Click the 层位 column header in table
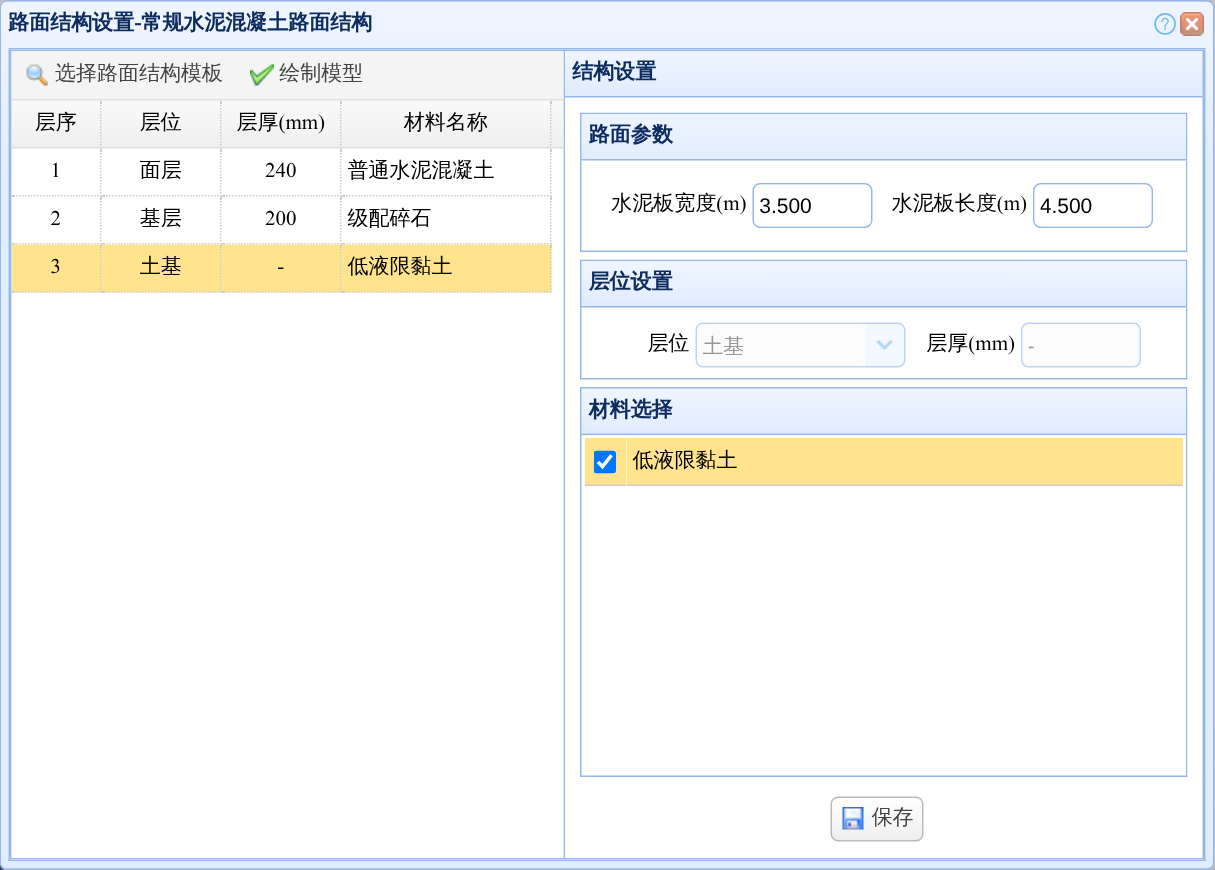Image resolution: width=1215 pixels, height=870 pixels. tap(161, 123)
